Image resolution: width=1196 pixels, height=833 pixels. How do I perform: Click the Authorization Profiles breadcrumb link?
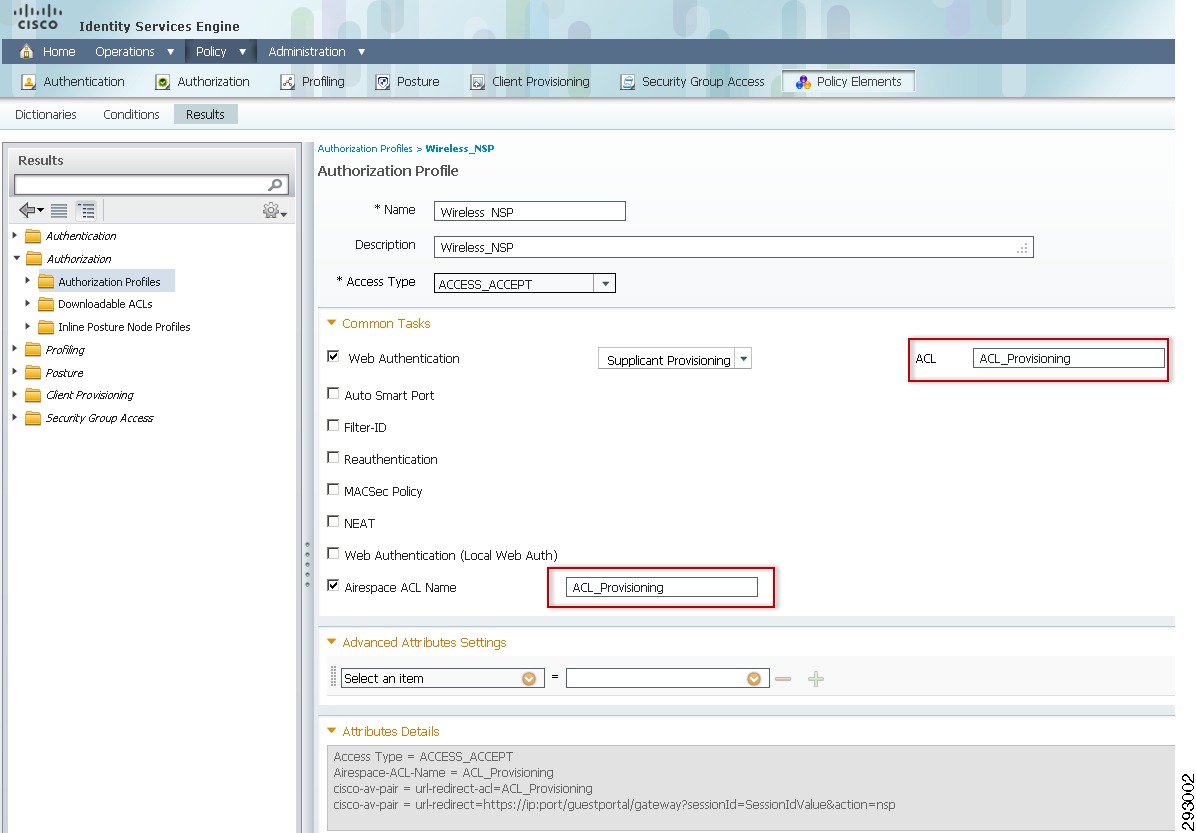(365, 149)
